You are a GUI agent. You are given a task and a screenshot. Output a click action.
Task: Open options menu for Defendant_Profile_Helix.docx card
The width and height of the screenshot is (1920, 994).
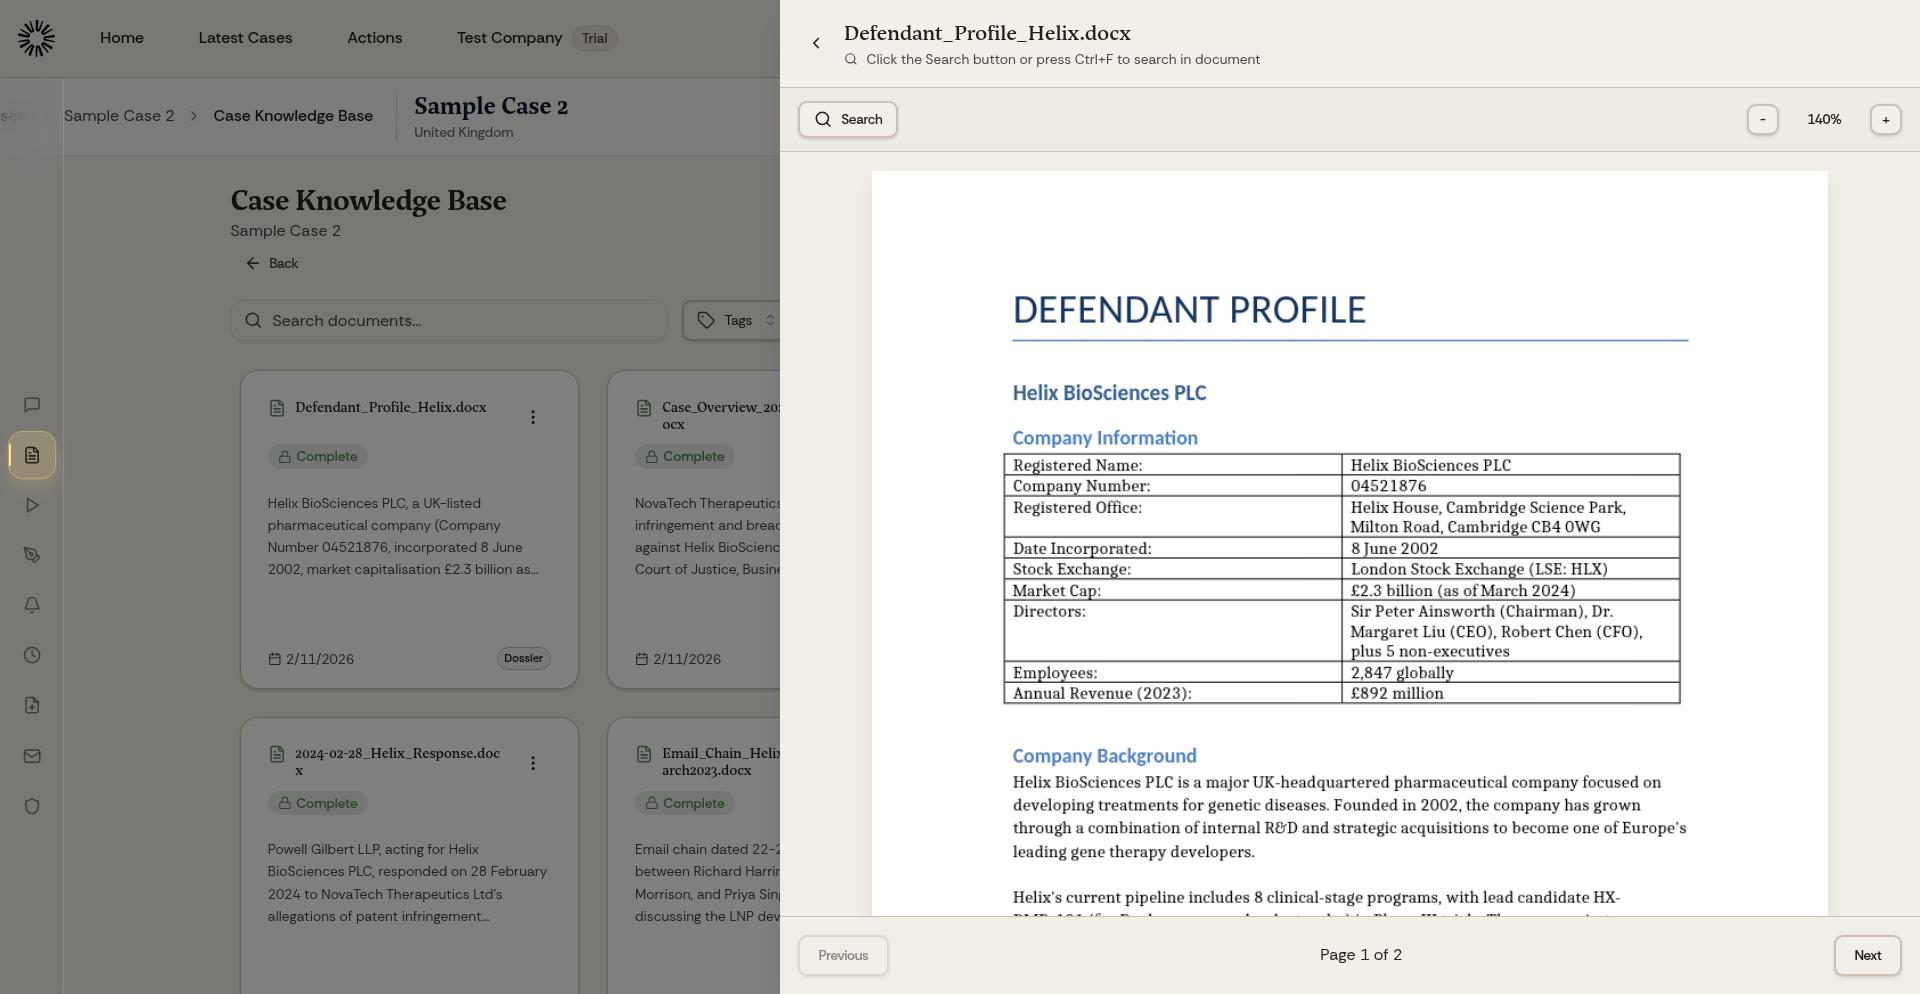point(533,417)
